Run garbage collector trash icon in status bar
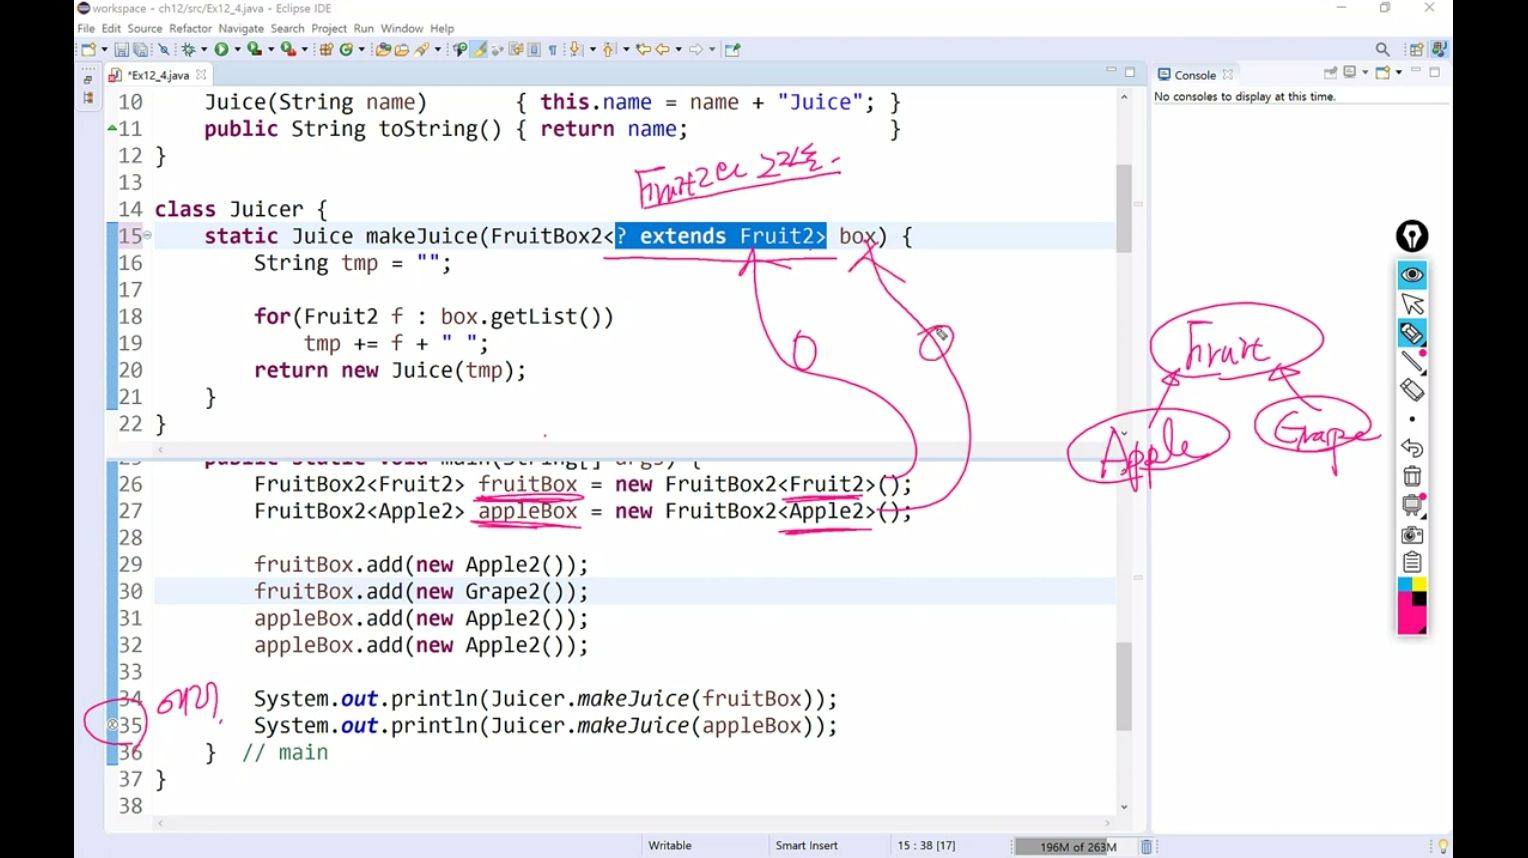Image resolution: width=1528 pixels, height=858 pixels. coord(1146,846)
